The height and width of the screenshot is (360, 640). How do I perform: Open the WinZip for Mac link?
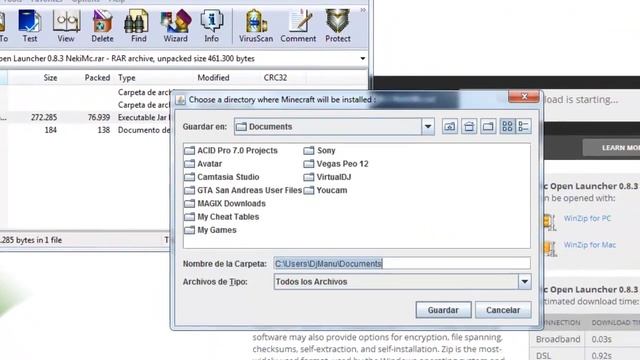tap(590, 245)
